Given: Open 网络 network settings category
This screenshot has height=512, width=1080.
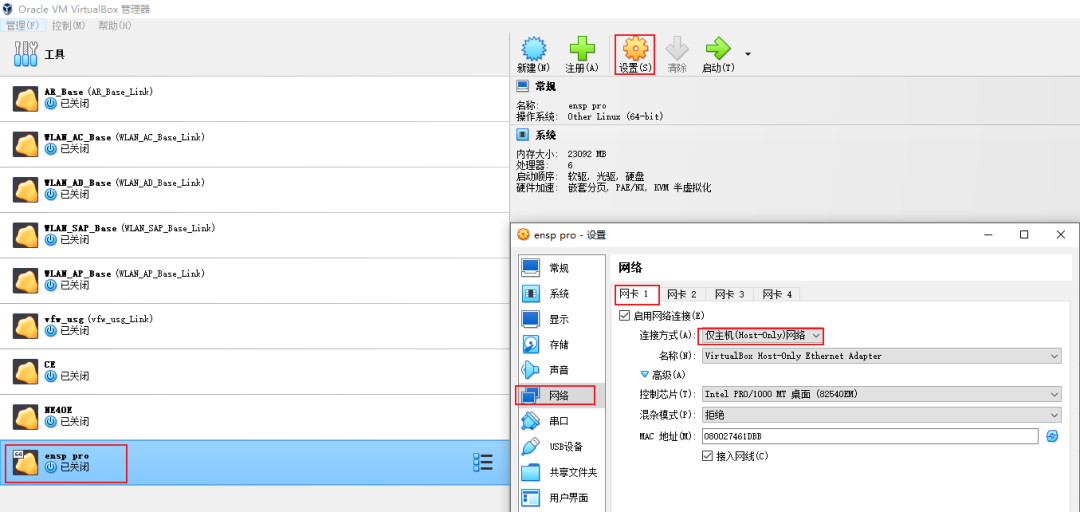Looking at the screenshot, I should (x=559, y=395).
